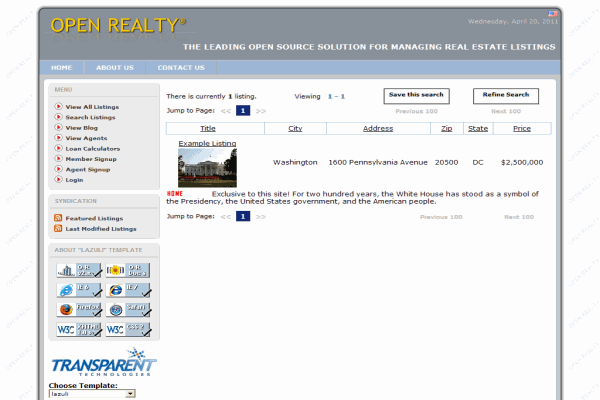The width and height of the screenshot is (600, 400).
Task: Select Agent Signup in the menu
Action: tap(88, 169)
